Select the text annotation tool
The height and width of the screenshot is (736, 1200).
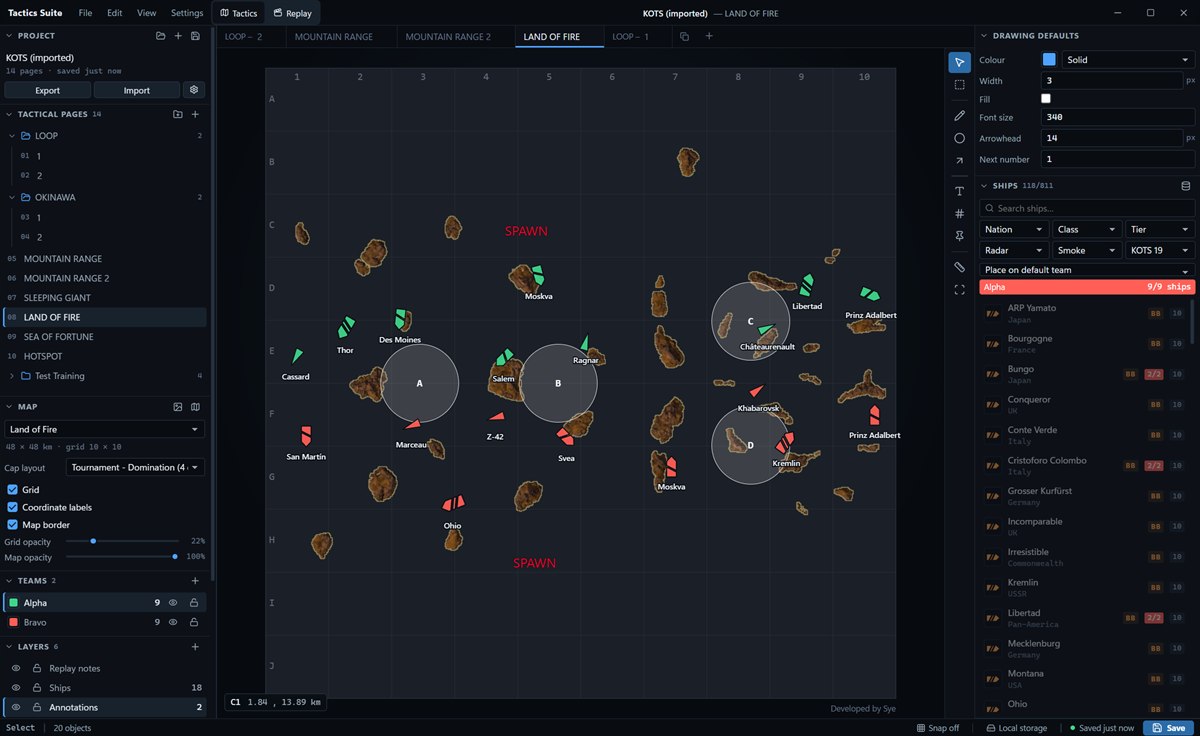959,191
